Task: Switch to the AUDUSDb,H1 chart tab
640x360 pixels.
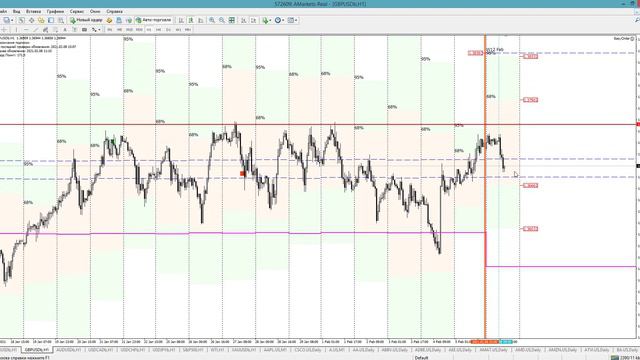Action: coord(68,350)
